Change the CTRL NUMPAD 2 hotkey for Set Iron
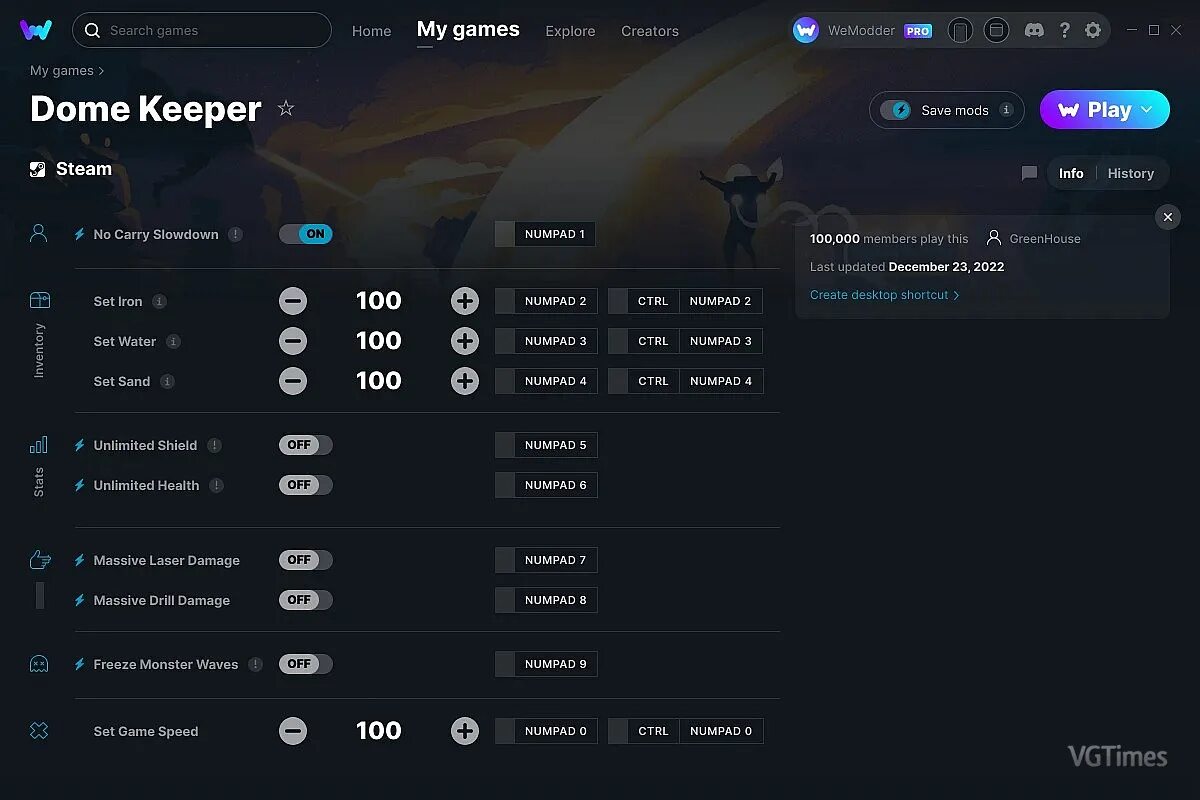This screenshot has width=1200, height=800. (x=685, y=301)
